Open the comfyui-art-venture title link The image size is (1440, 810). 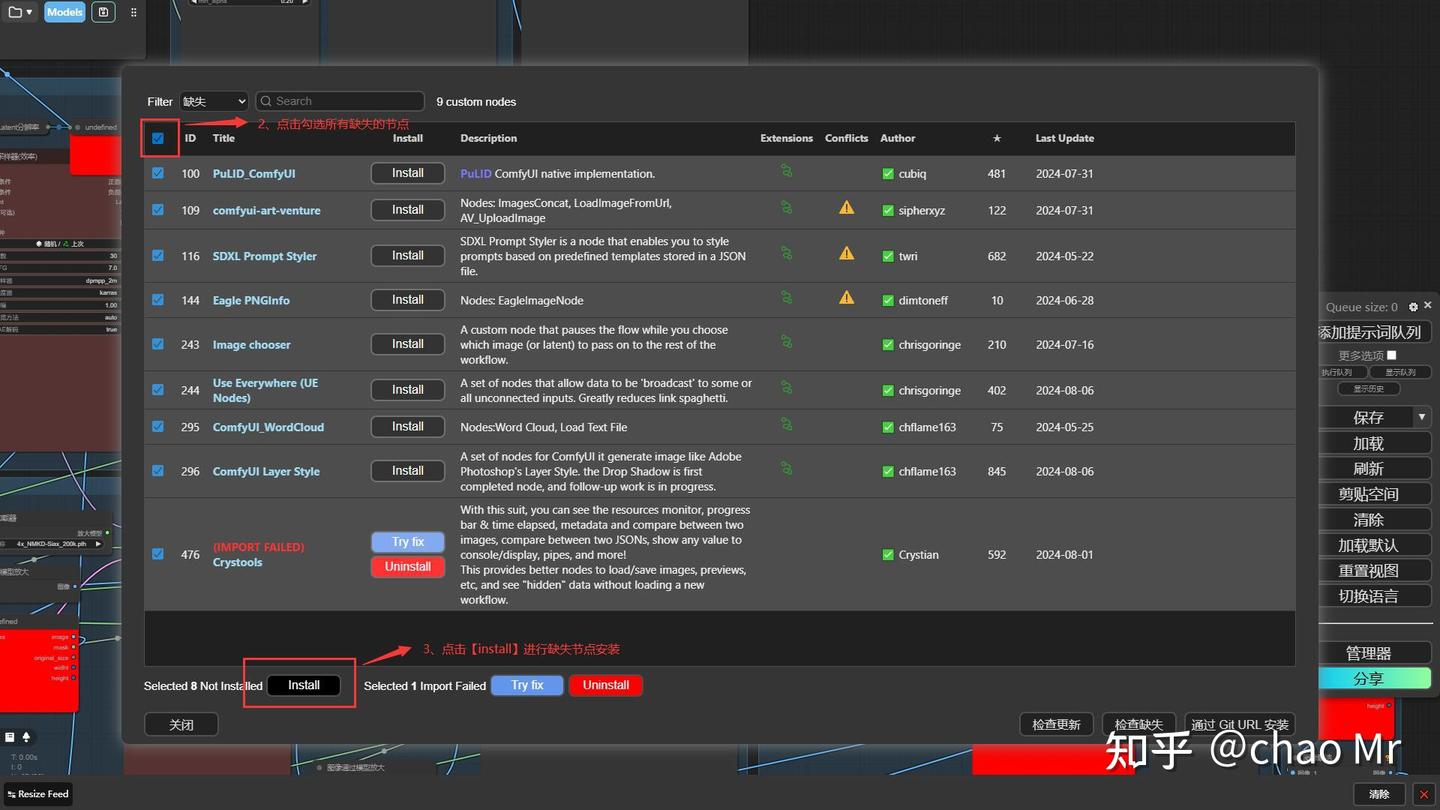(x=267, y=211)
